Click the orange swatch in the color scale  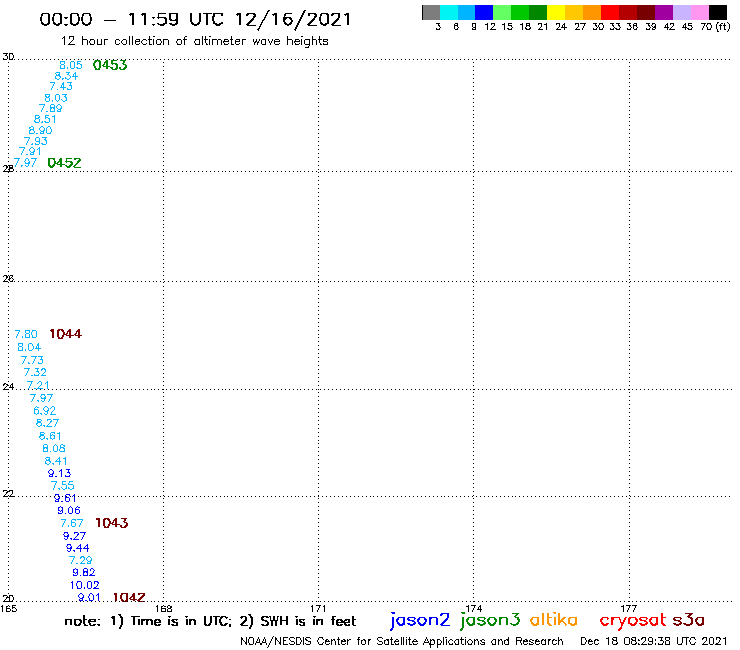pyautogui.click(x=592, y=12)
